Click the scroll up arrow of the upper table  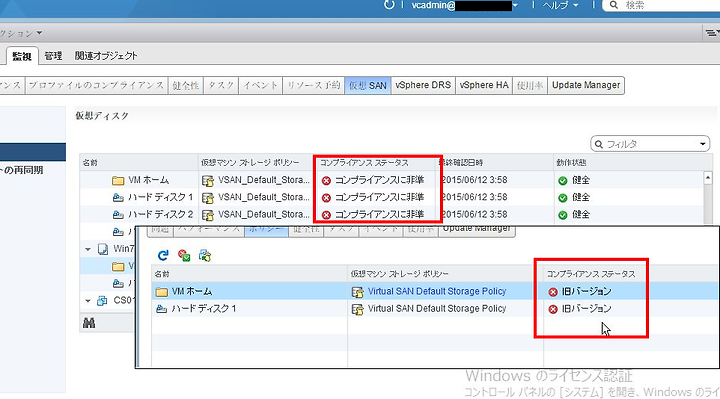(708, 178)
